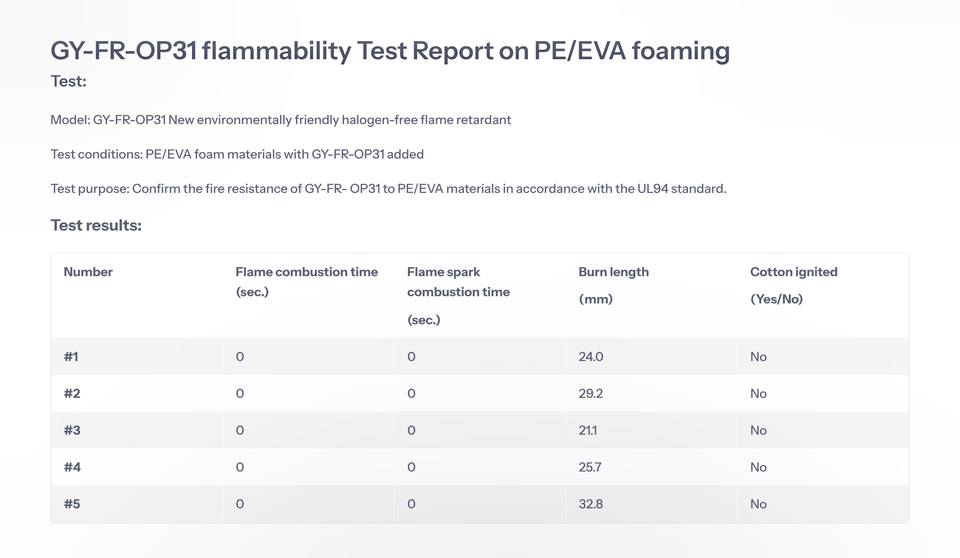
Task: Click the 24.0 burn length value
Action: (591, 357)
